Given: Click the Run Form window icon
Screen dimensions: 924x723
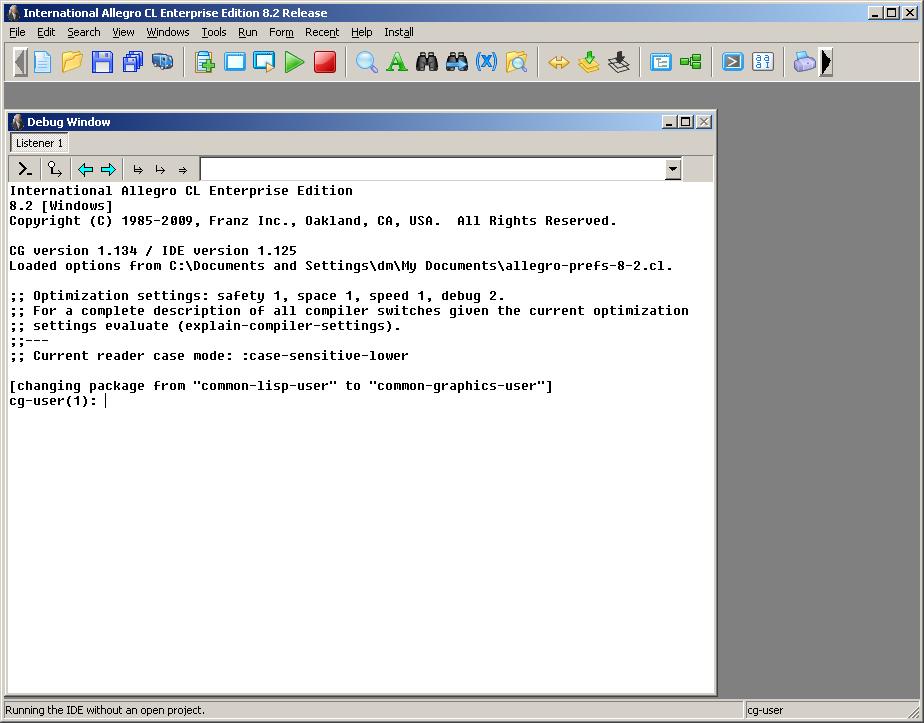Looking at the screenshot, I should point(264,62).
